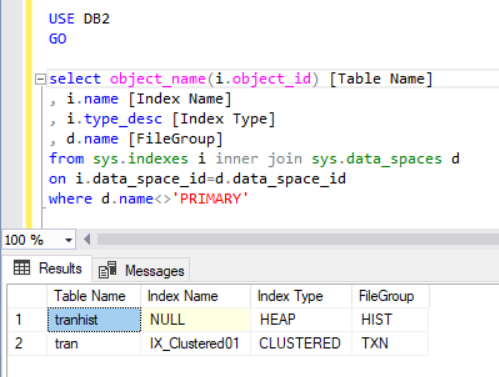Click the 'HEAP' cell
This screenshot has height=377, width=499.
301,320
